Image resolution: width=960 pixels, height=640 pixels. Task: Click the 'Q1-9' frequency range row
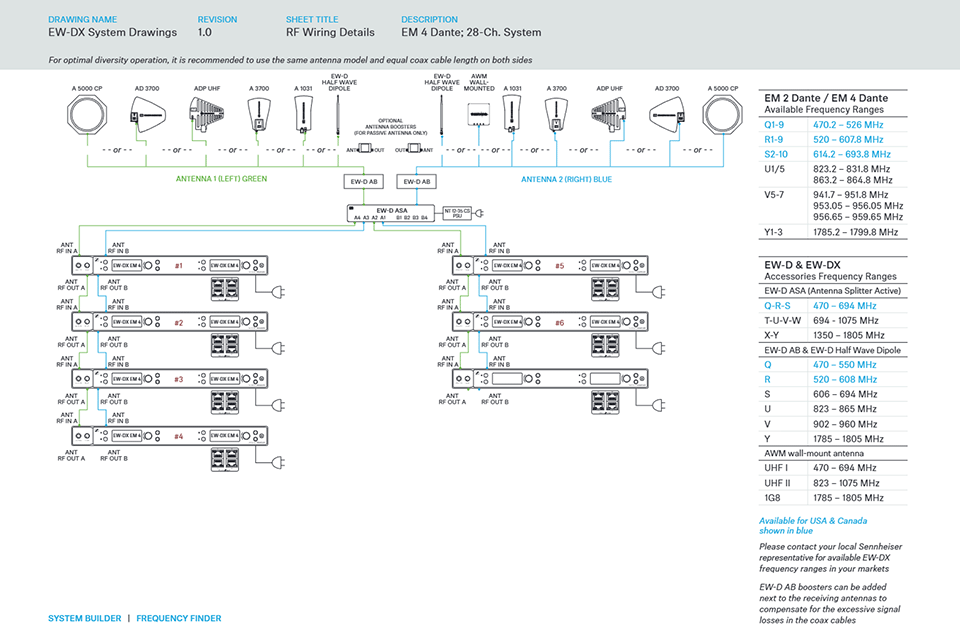833,124
